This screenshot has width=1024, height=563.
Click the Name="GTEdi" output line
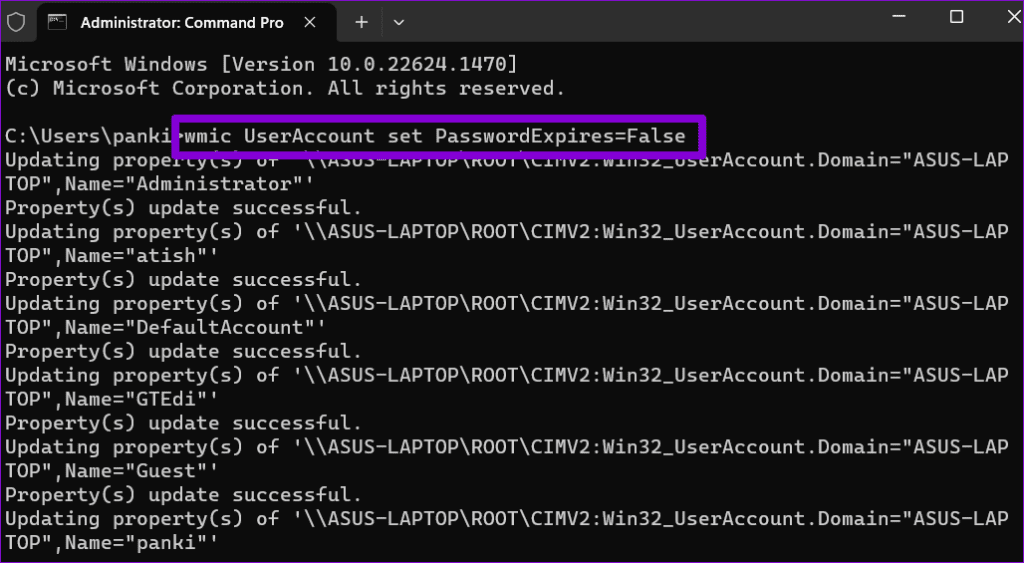(112, 399)
